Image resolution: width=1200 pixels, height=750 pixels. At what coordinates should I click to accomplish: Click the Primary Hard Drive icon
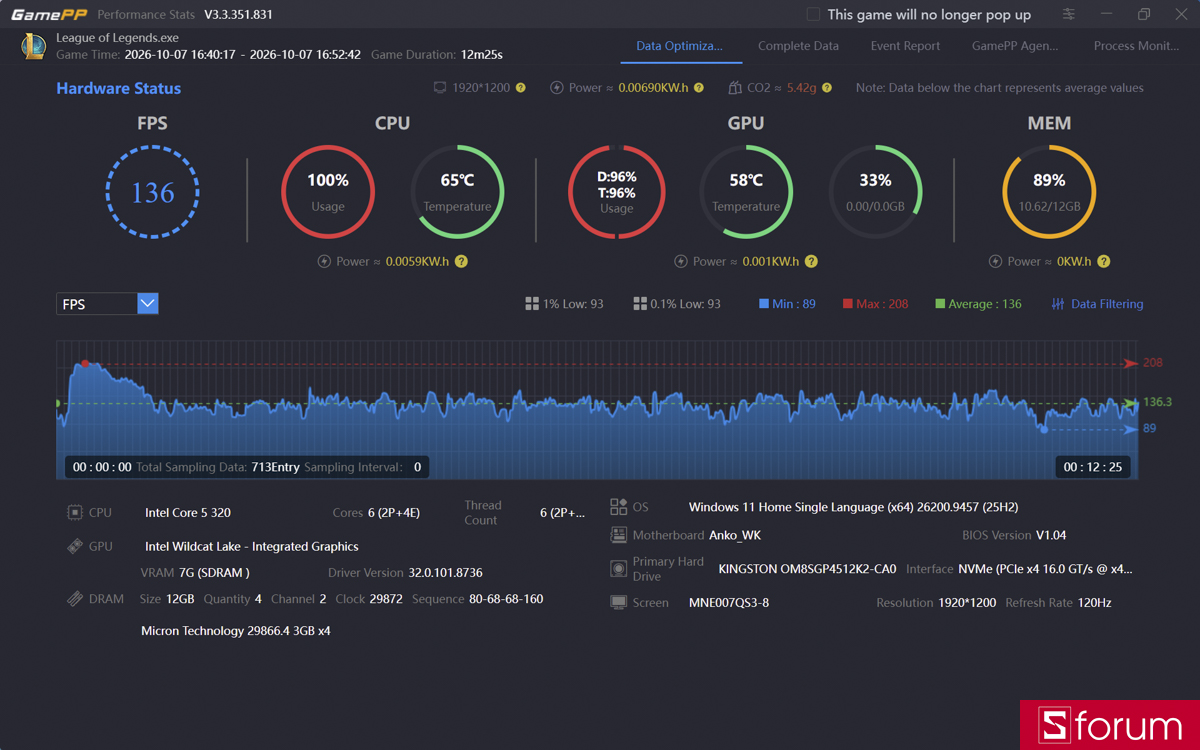619,569
